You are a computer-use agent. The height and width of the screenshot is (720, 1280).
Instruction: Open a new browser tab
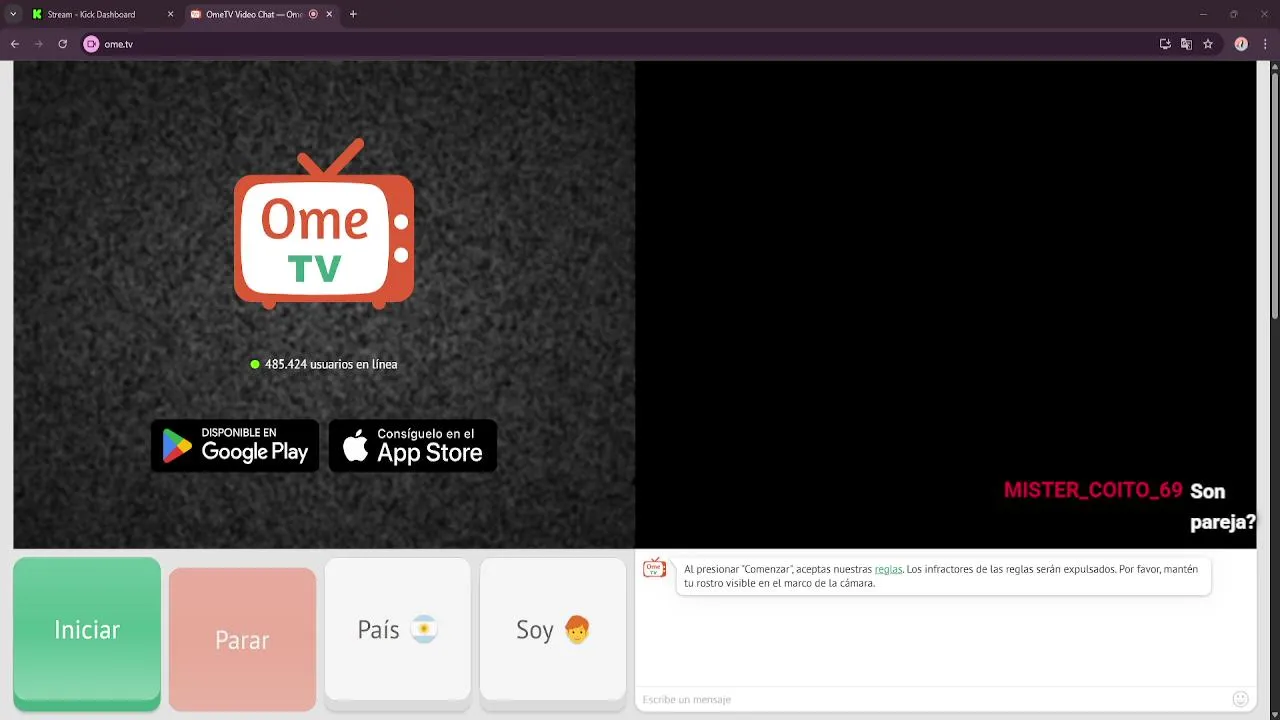353,14
